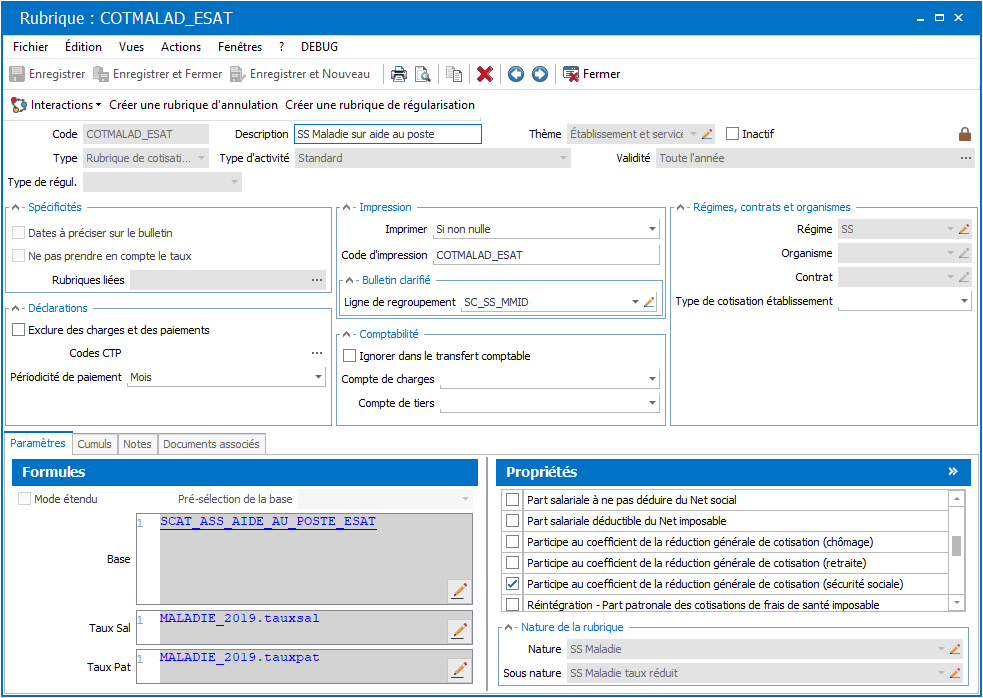983x698 pixels.
Task: Toggle Mode étendu checkbox
Action: click(24, 499)
